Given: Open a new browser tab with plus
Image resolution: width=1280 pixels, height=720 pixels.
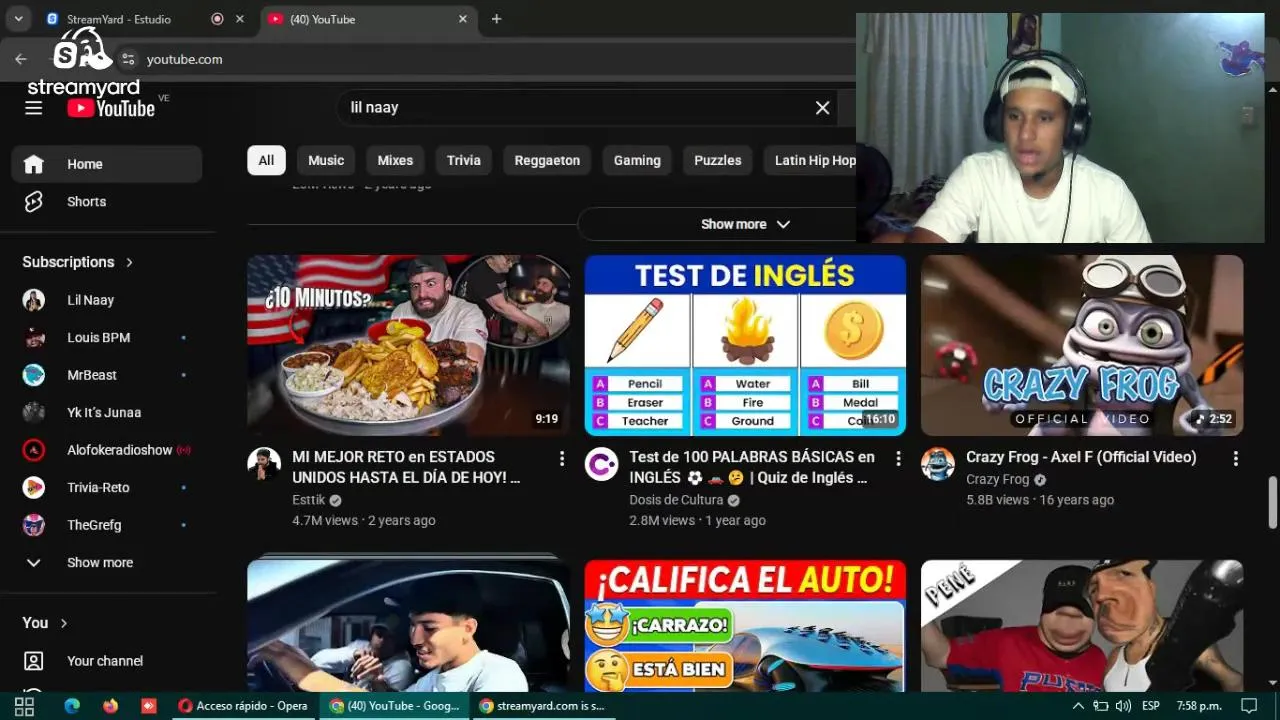Looking at the screenshot, I should point(496,19).
